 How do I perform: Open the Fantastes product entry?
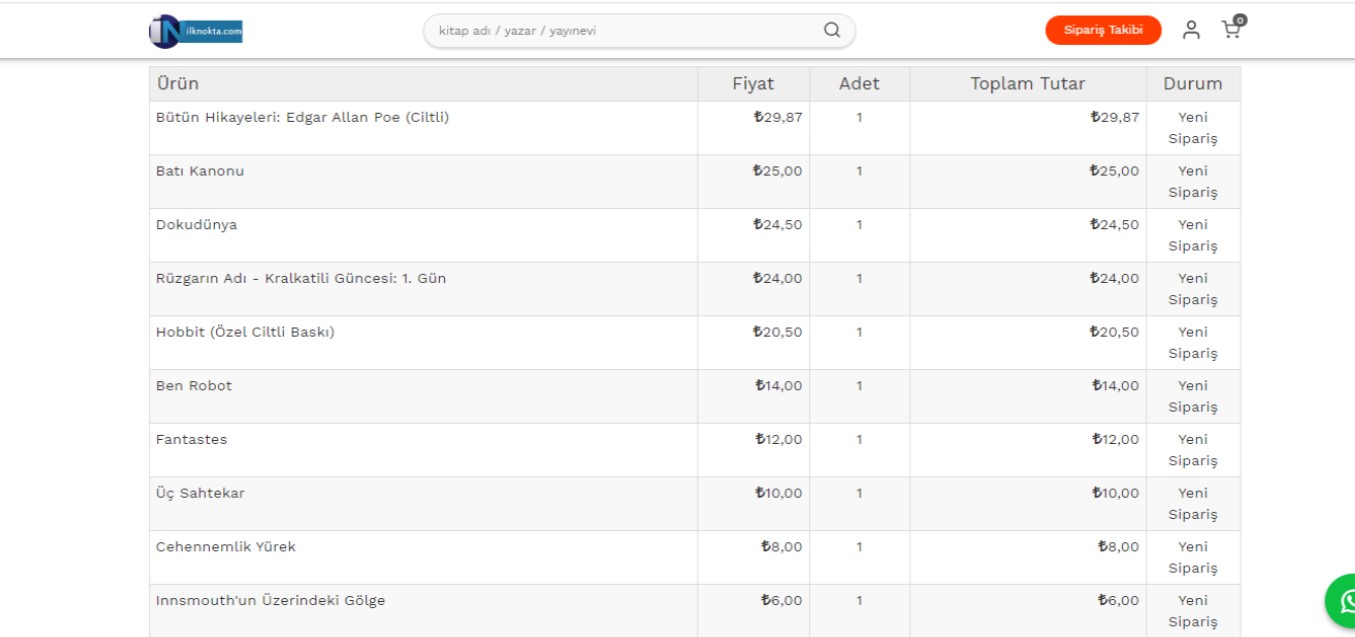click(x=192, y=440)
